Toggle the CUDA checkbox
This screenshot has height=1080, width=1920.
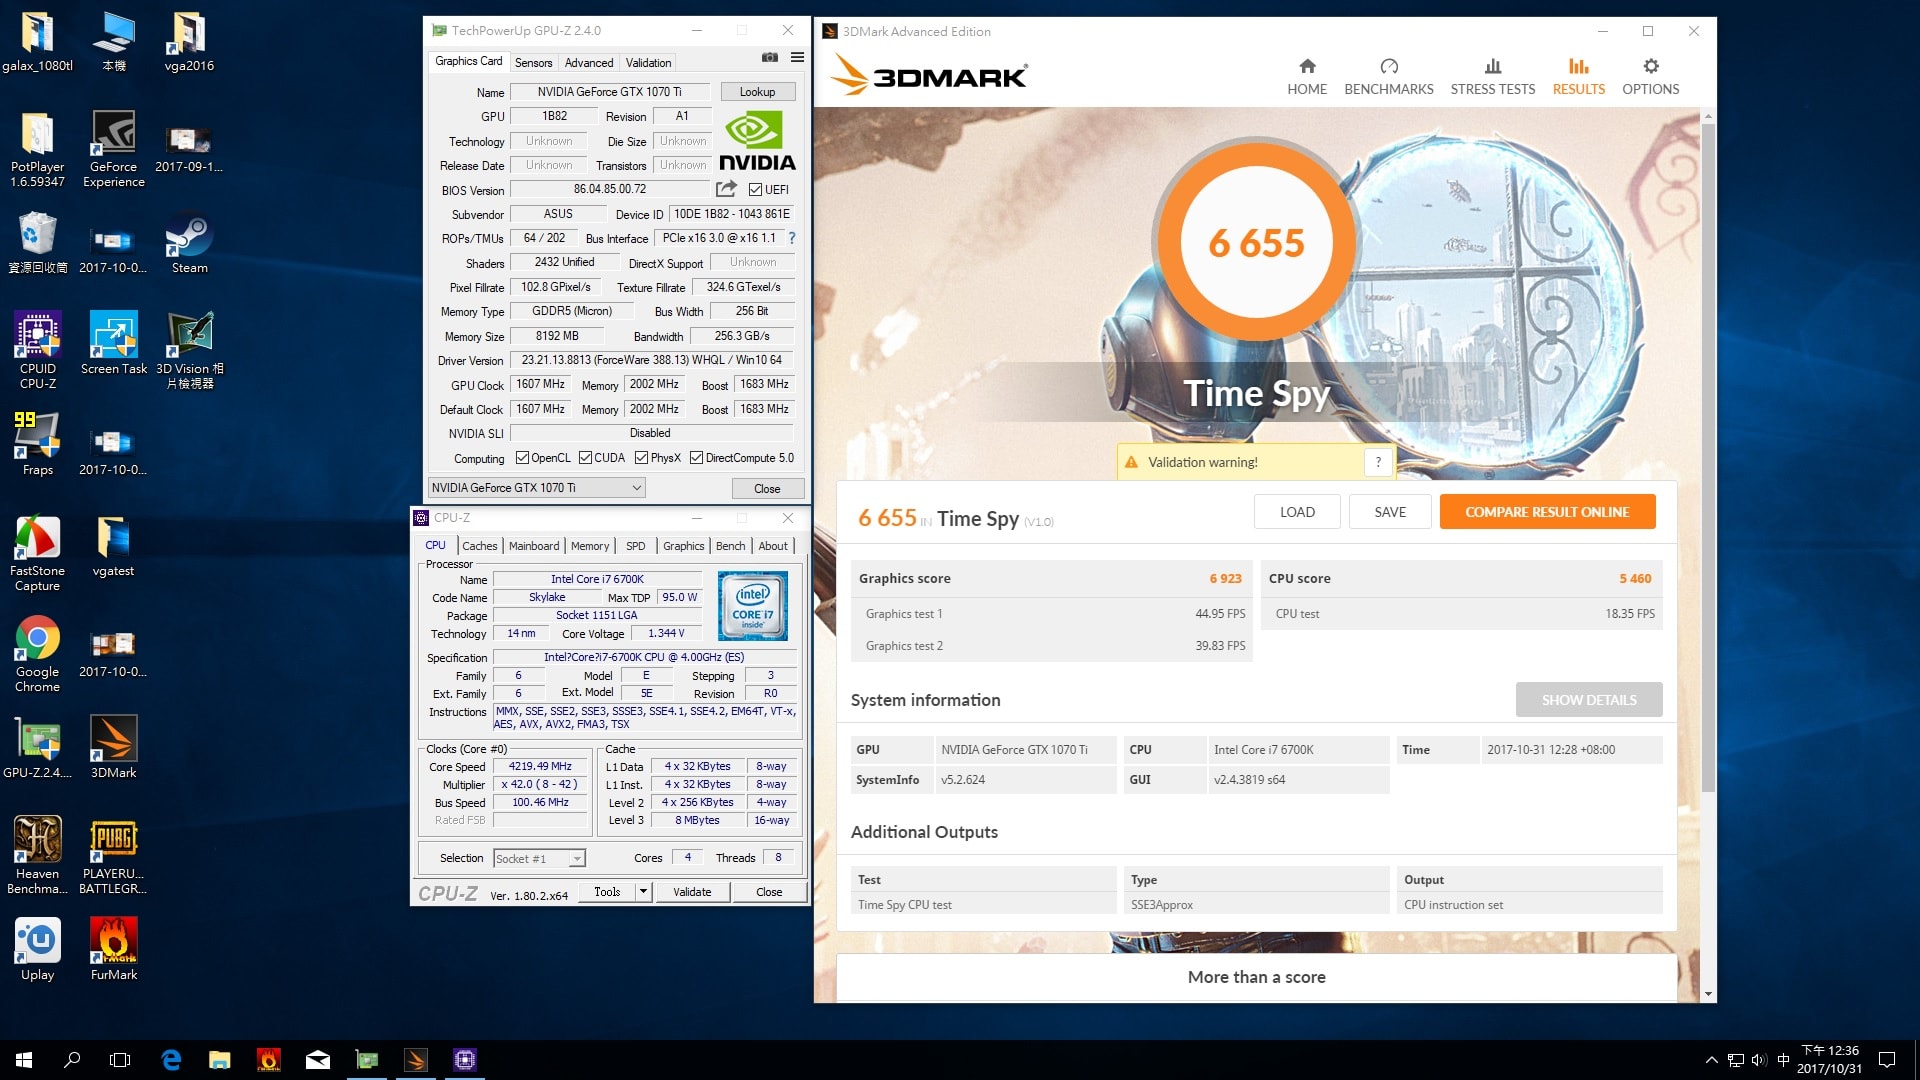(x=586, y=458)
